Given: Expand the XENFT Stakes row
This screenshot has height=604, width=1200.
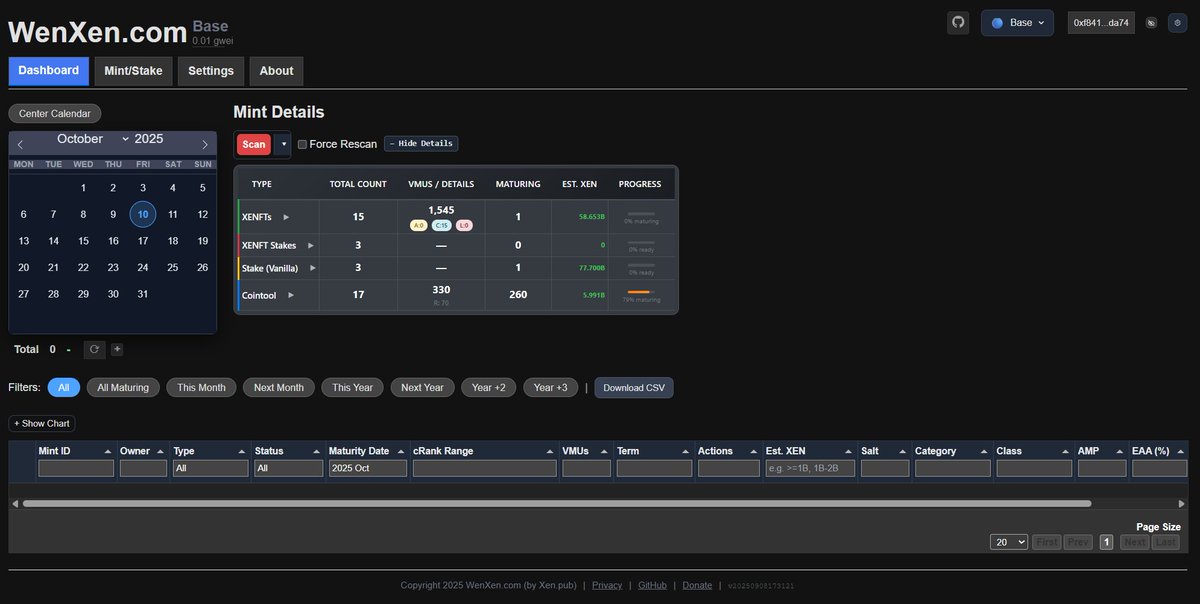Looking at the screenshot, I should (x=310, y=245).
